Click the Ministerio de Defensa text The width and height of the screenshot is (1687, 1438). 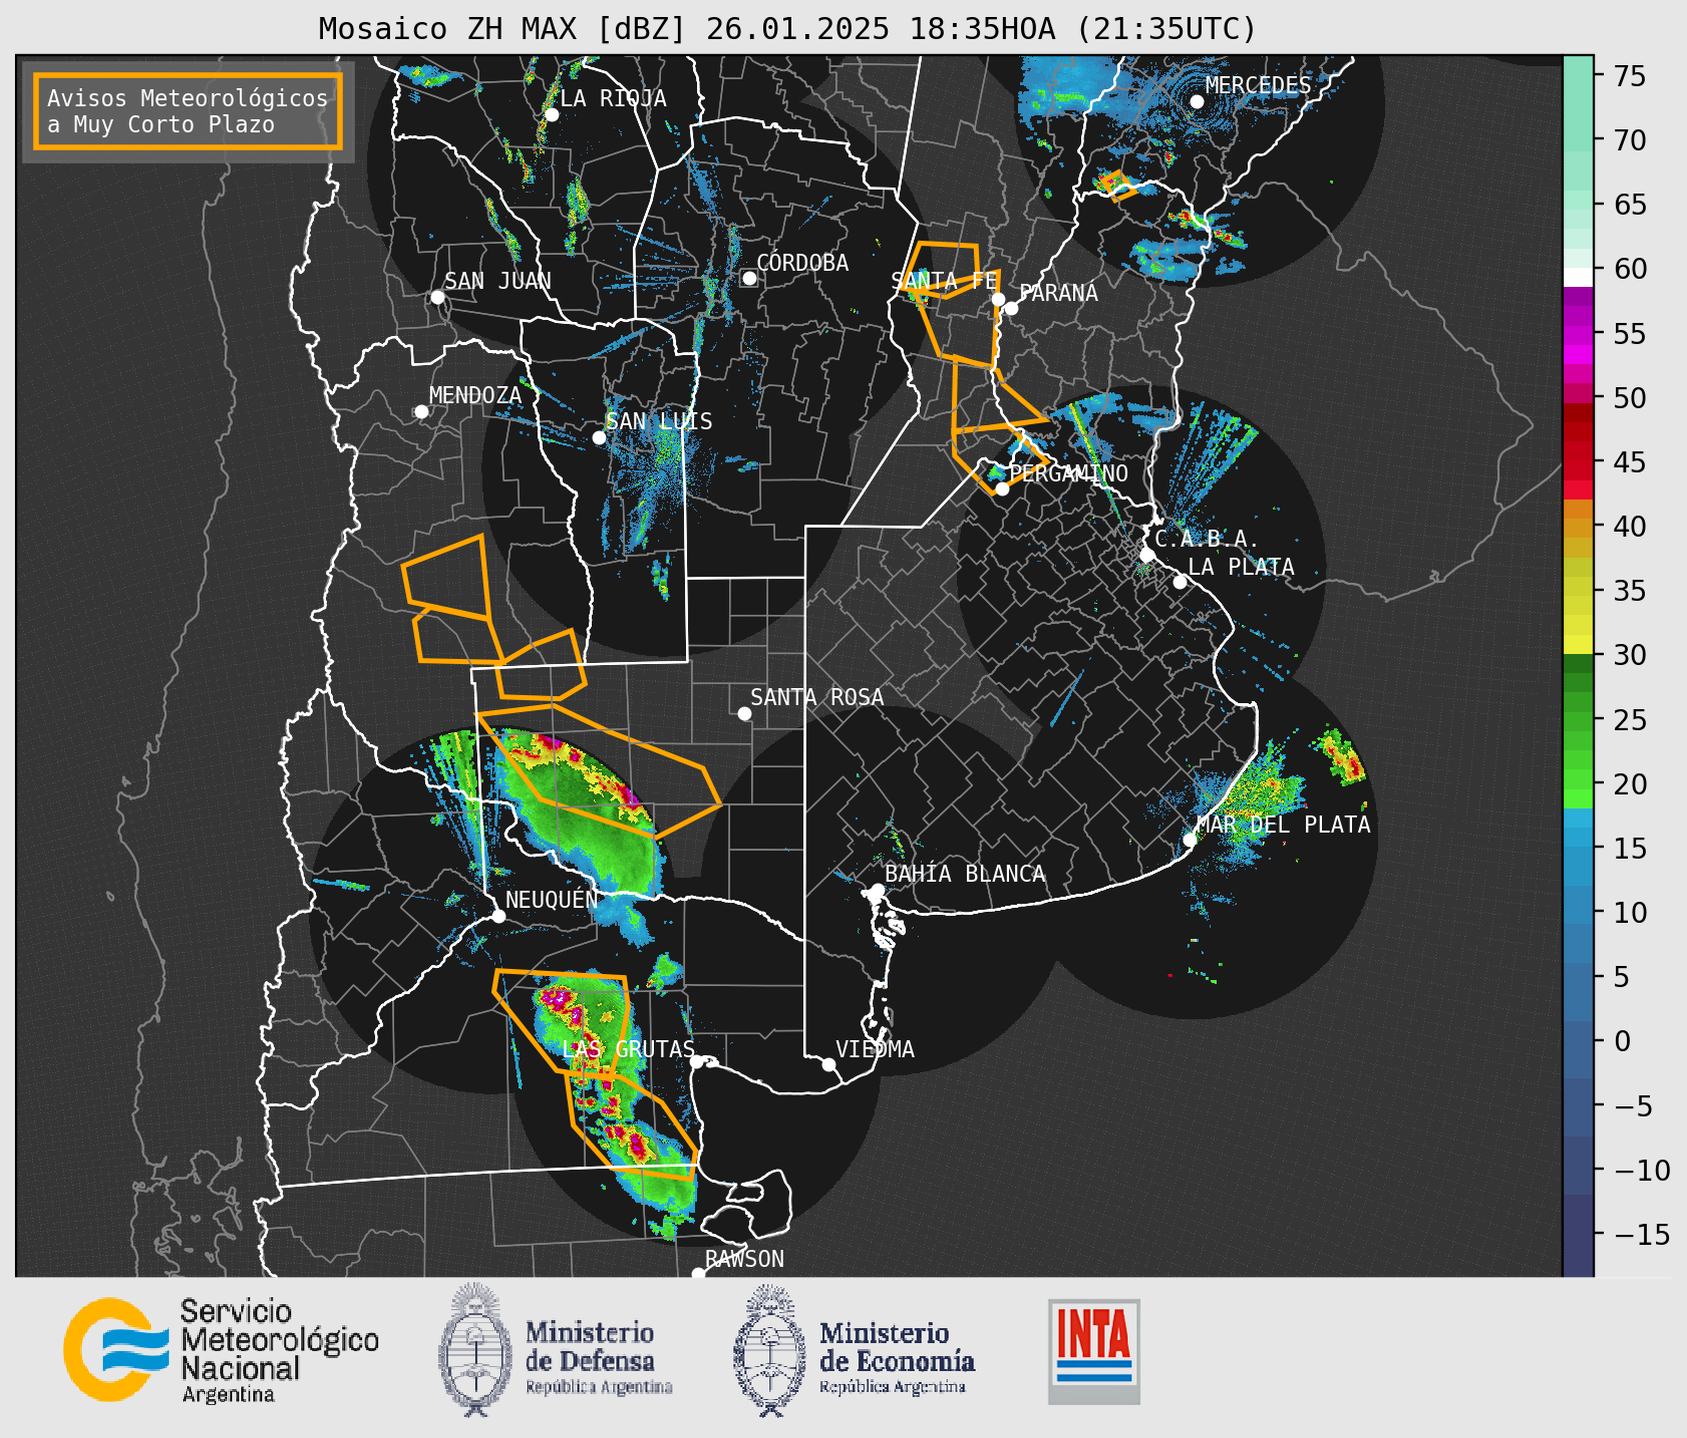tap(598, 1358)
